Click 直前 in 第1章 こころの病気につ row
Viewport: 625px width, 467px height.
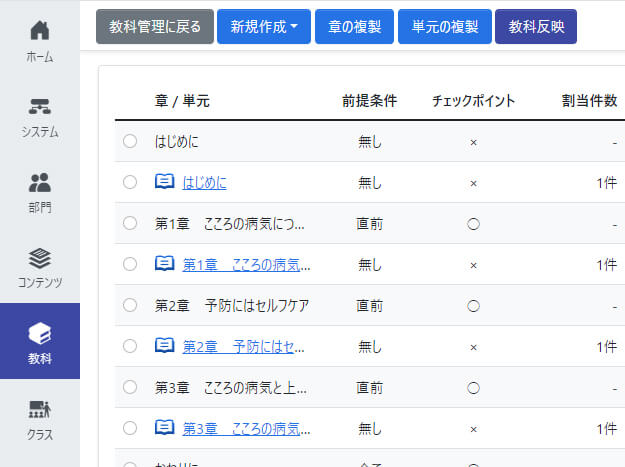pyautogui.click(x=369, y=224)
